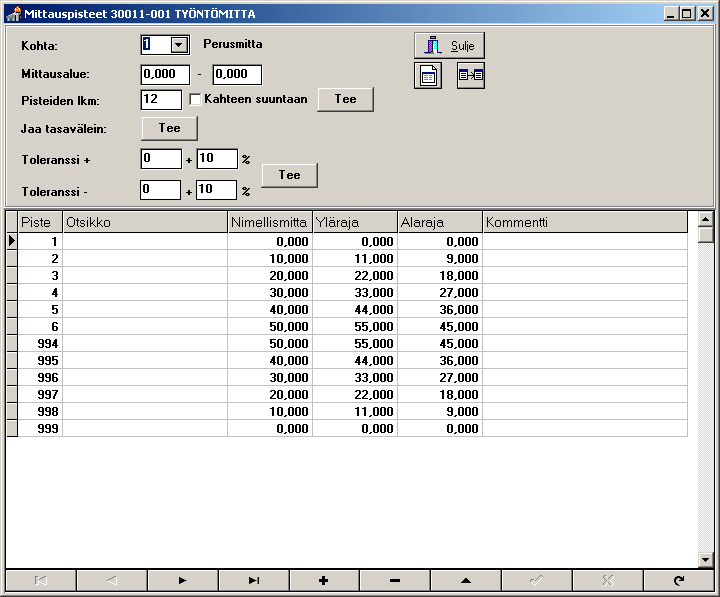
Task: Select Alaraja cell 27,000 in row 4
Action: click(440, 293)
